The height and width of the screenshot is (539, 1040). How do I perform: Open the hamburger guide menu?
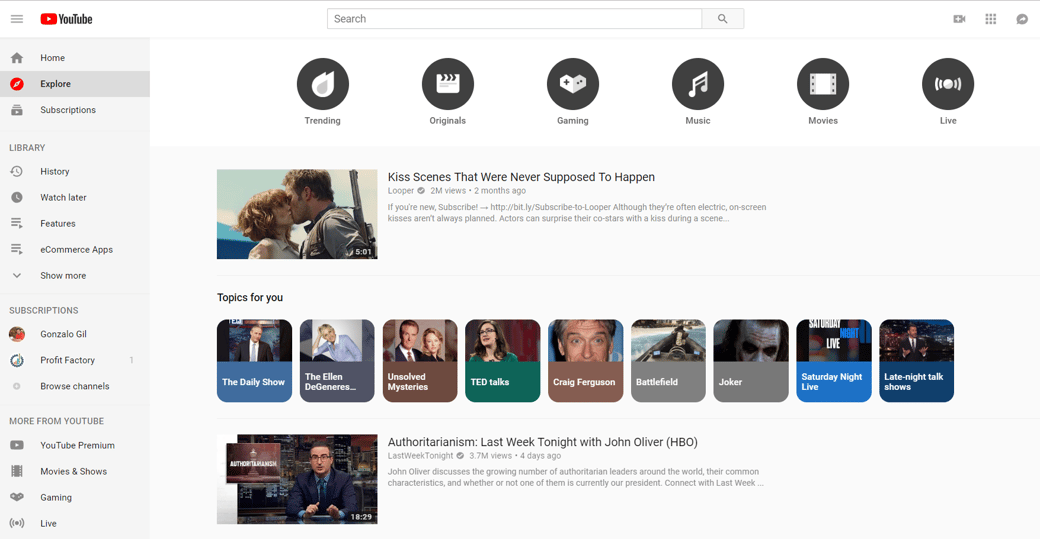tap(17, 19)
